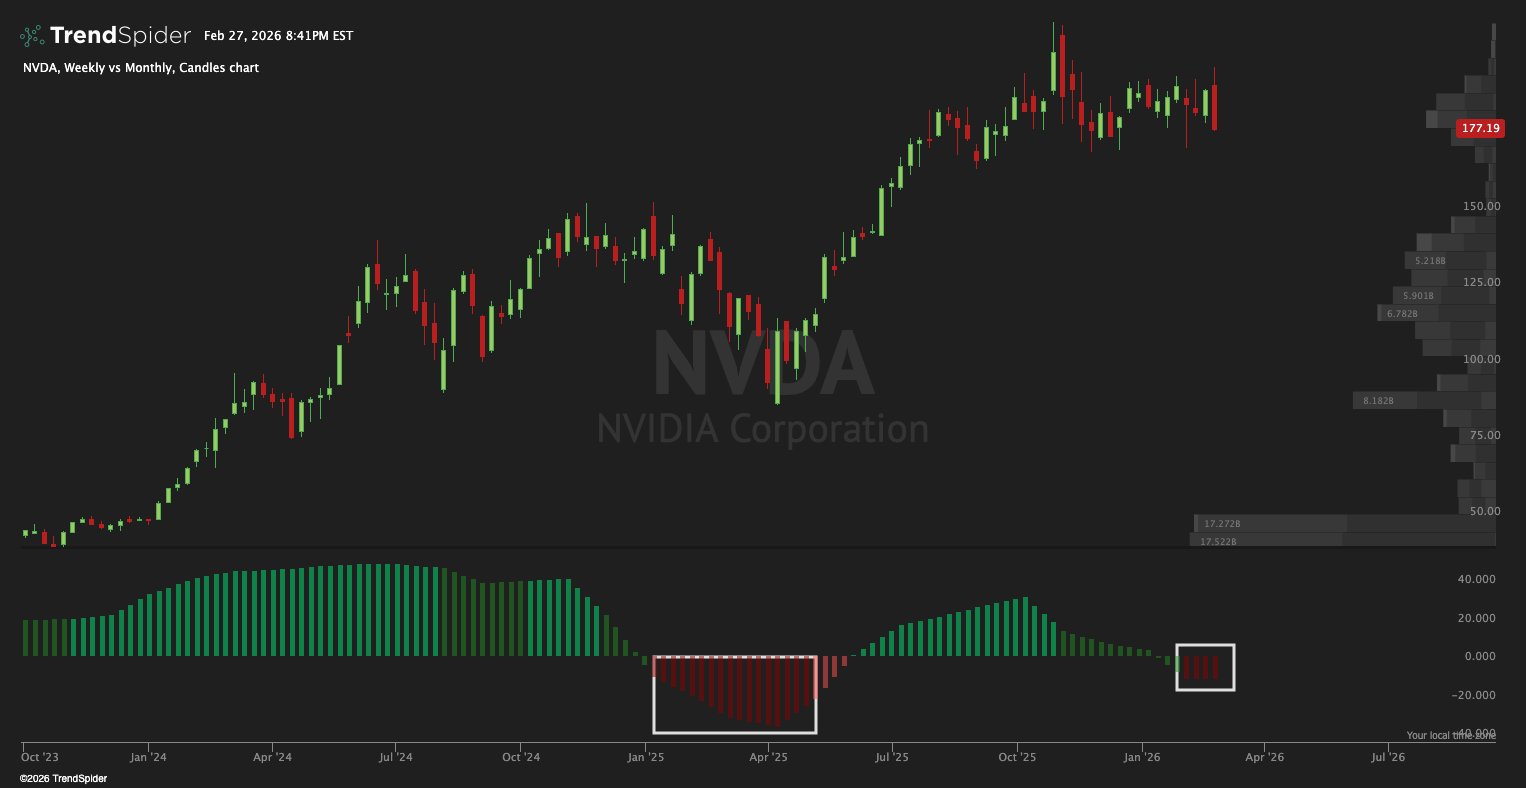1526x788 pixels.
Task: Click the 40.000 indicator axis label
Action: point(1476,579)
